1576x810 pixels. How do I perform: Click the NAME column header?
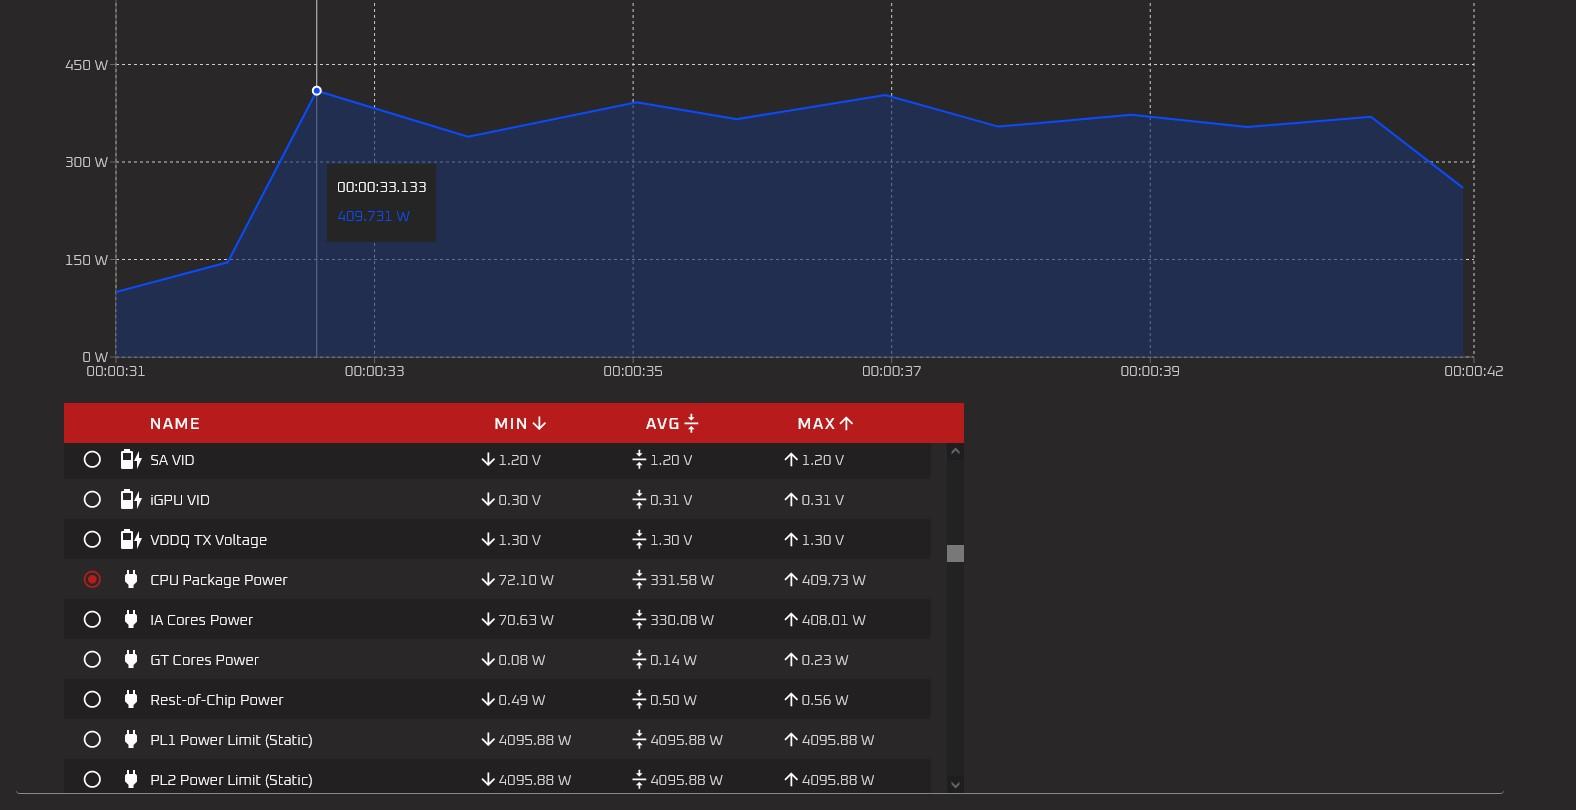pos(175,424)
